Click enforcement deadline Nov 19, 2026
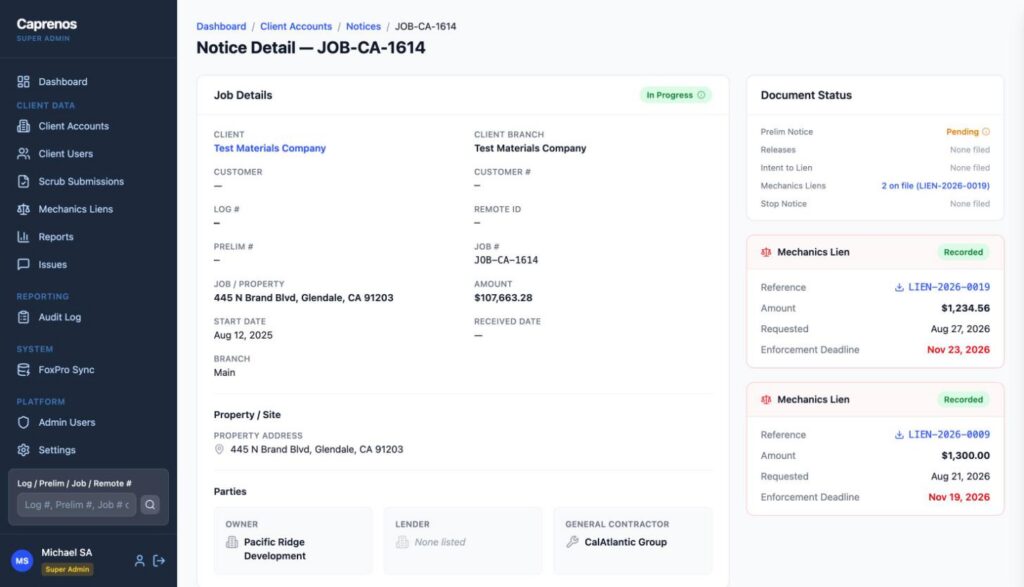1024x587 pixels. [959, 498]
